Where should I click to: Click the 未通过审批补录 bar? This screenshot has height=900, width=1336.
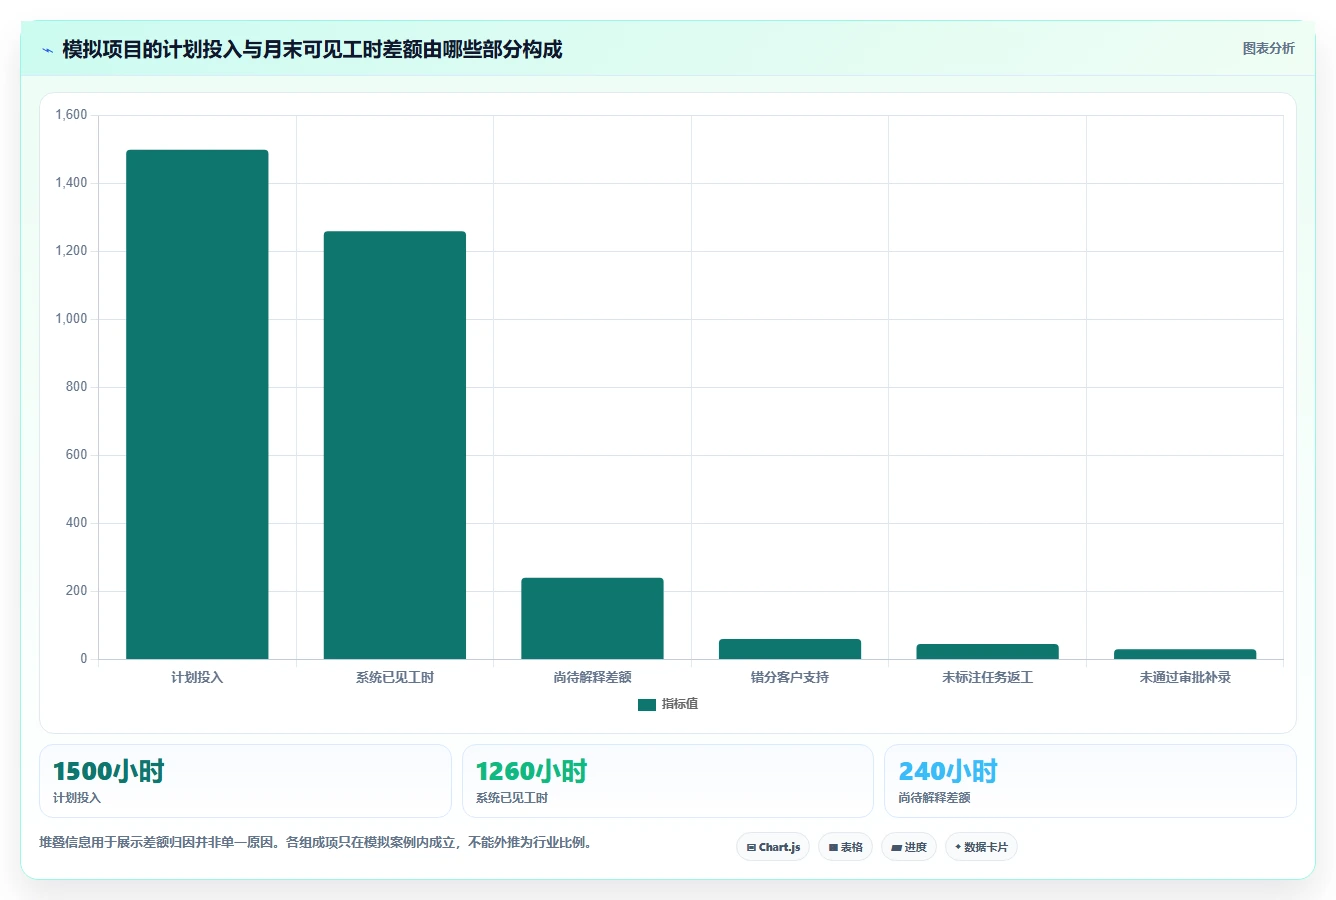[x=1185, y=654]
